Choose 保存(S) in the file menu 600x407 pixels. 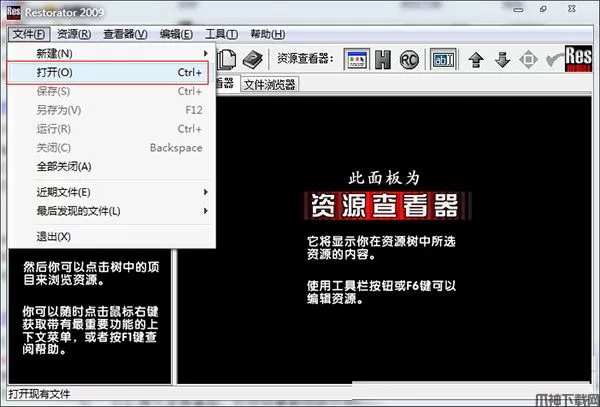pos(111,91)
